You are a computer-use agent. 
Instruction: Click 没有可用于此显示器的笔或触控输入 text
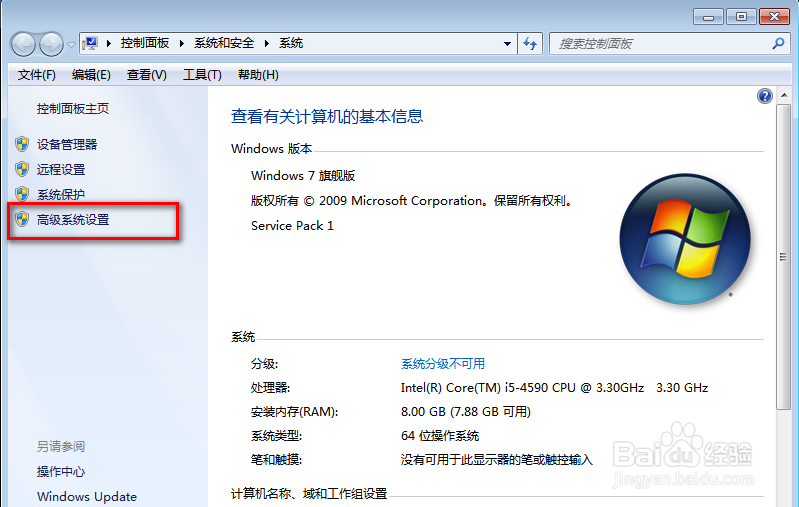coord(496,460)
